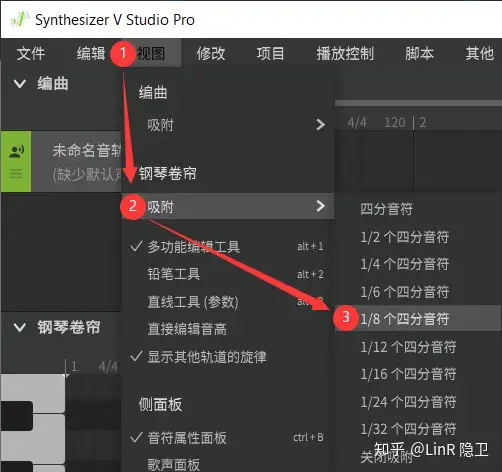Choose 1/8 个四分音符 snap option
Viewport: 502px width, 472px height.
pyautogui.click(x=418, y=319)
